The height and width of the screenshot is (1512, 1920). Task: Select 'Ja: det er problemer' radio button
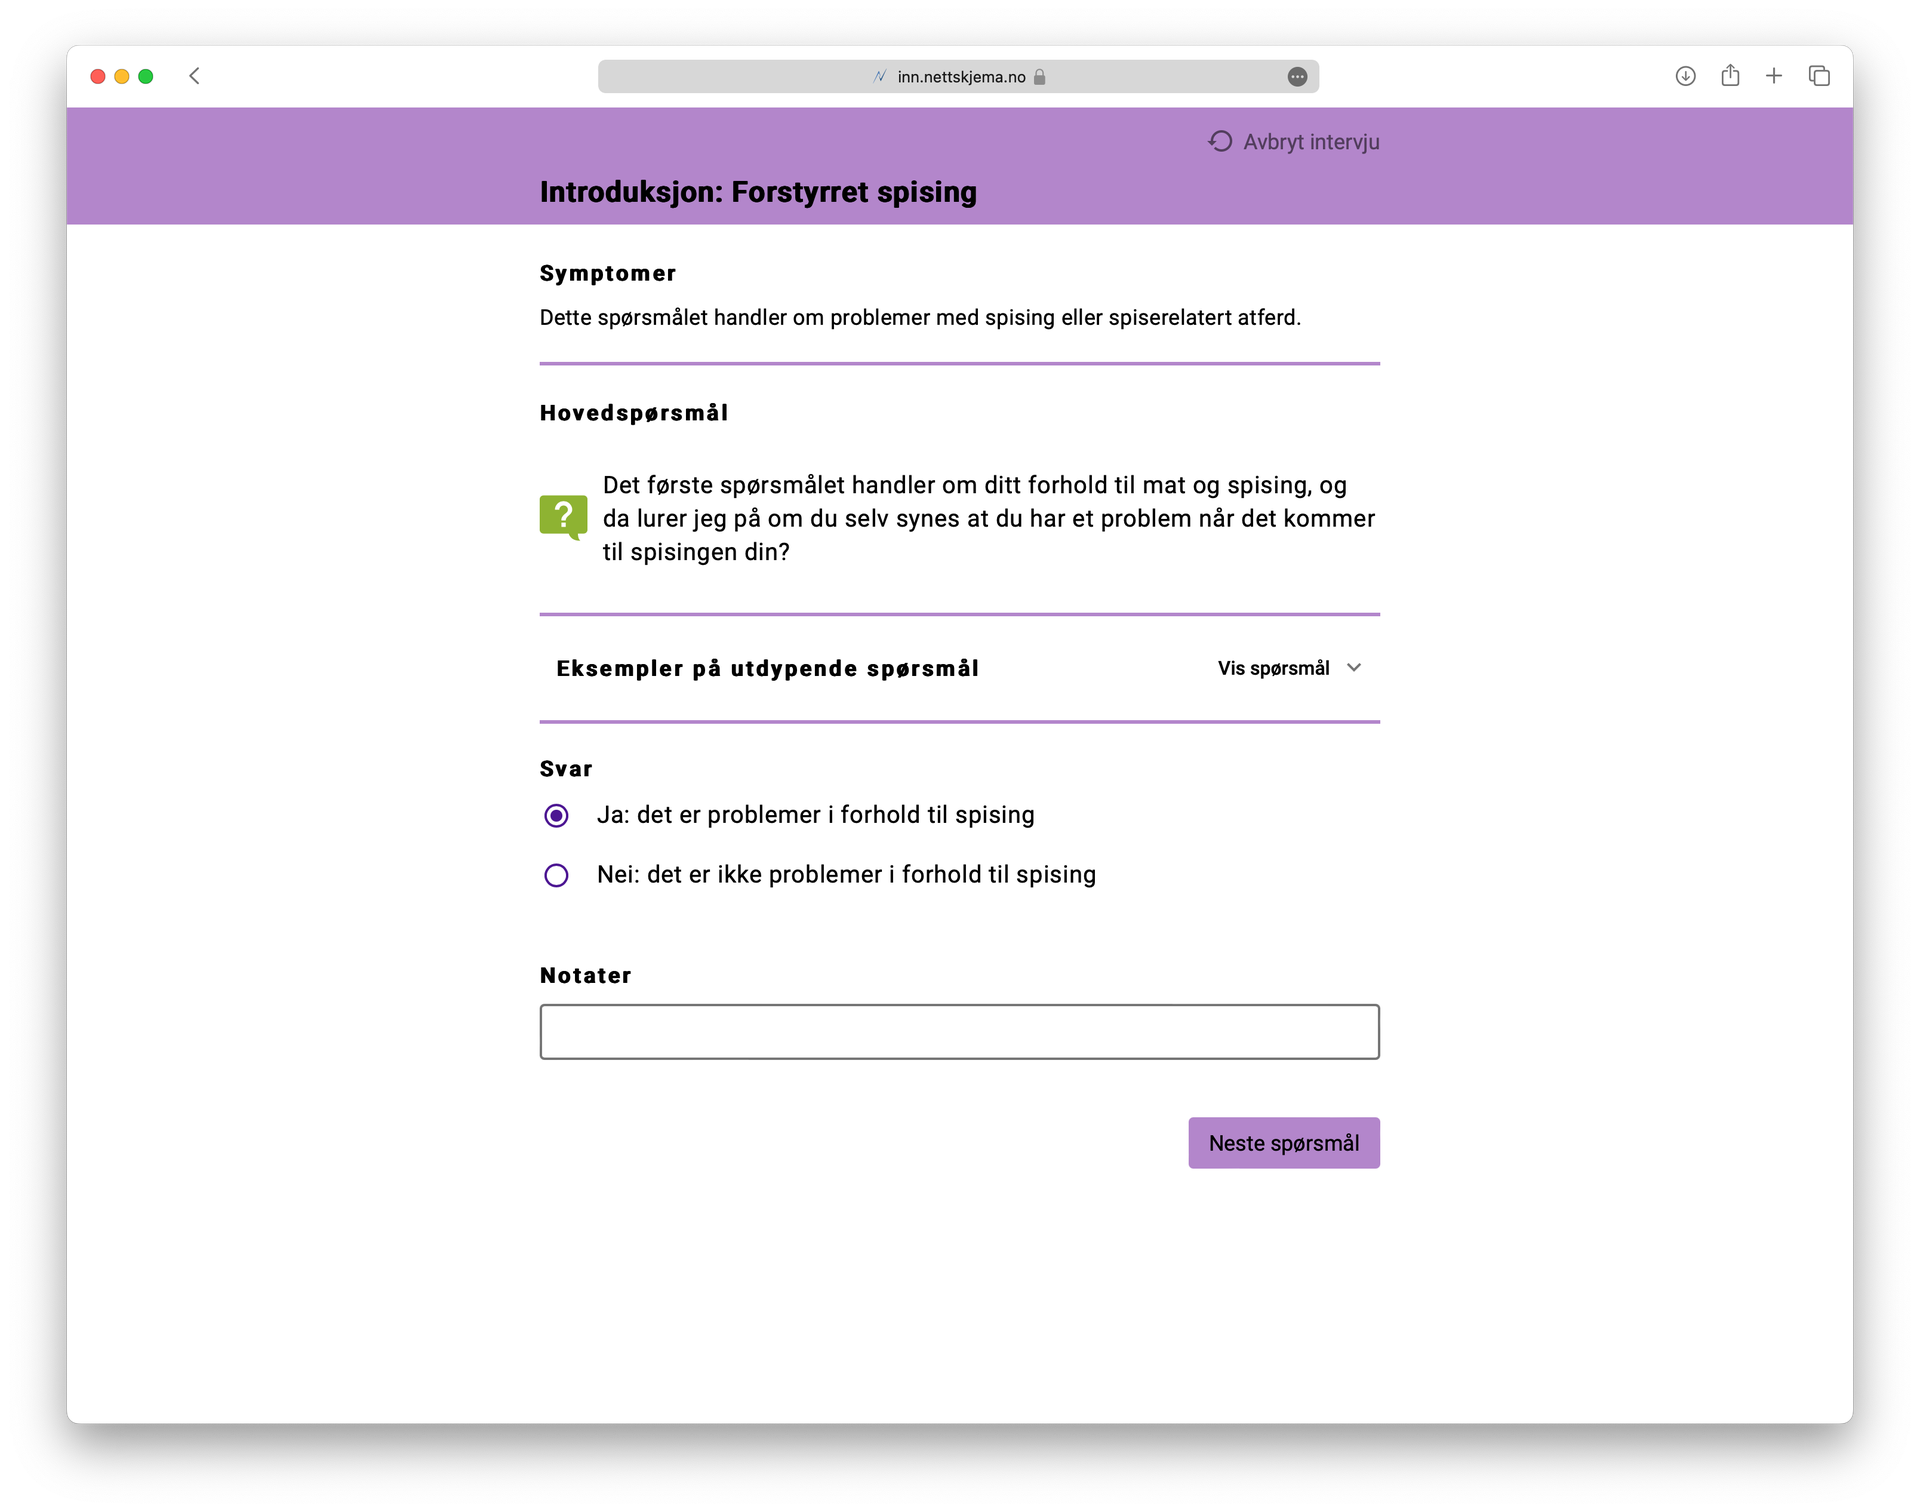tap(557, 816)
